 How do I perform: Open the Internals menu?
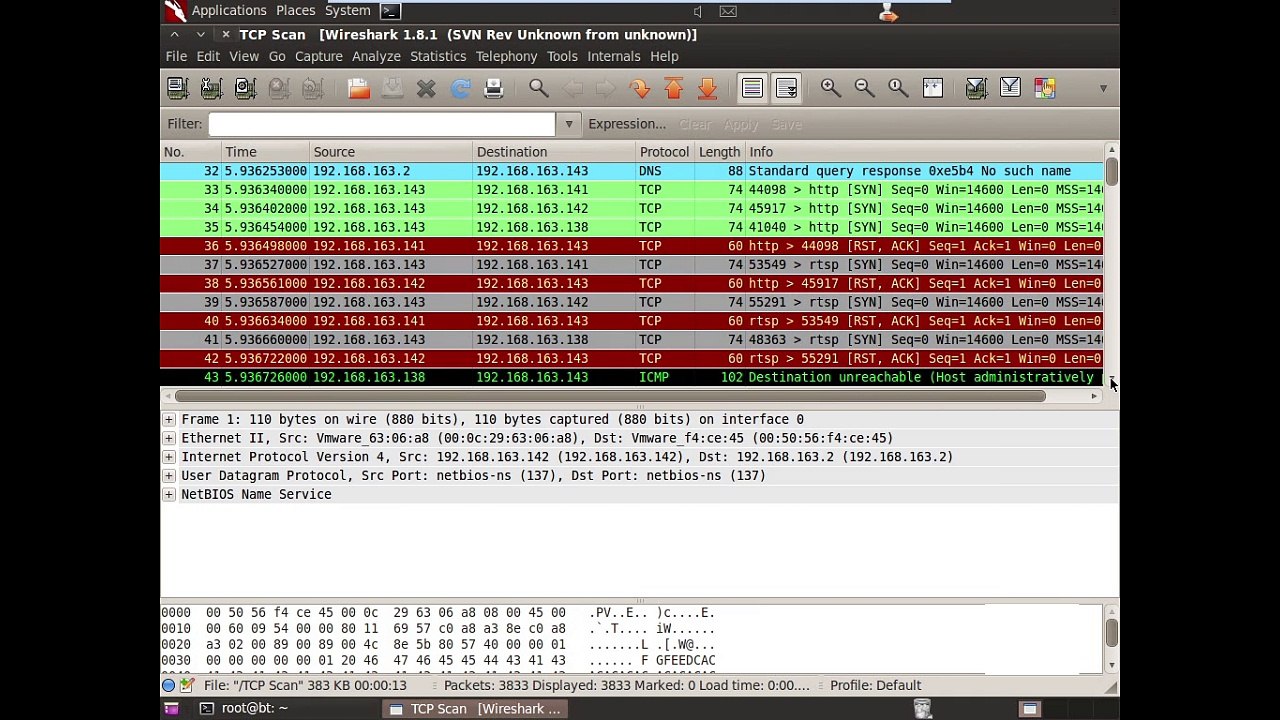[614, 56]
